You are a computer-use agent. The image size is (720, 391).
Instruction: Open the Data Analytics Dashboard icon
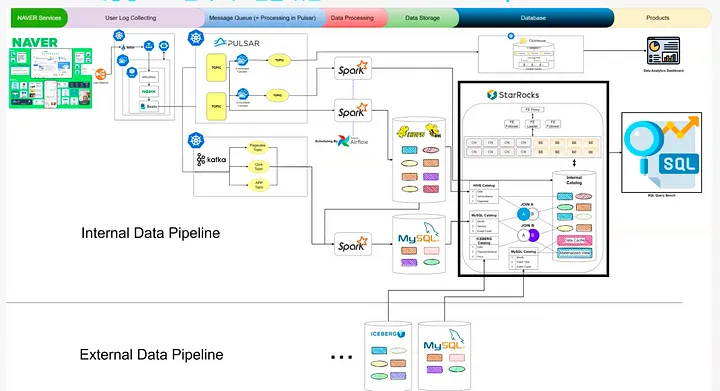tap(663, 51)
